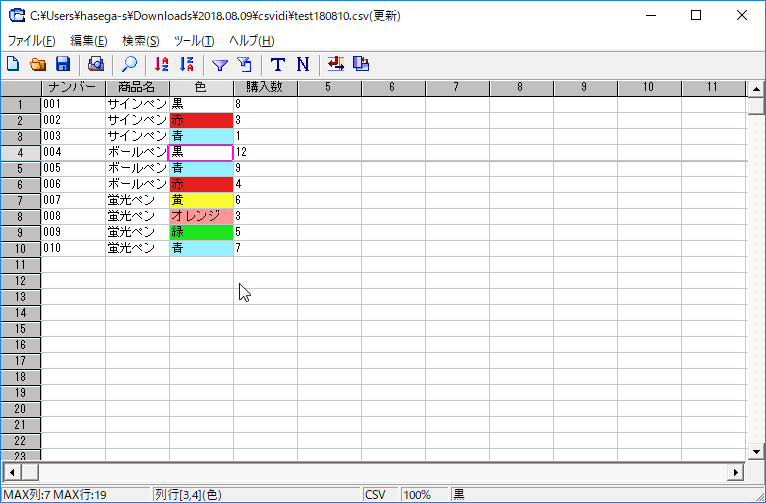
Task: Click the horizontal scrollbar left arrow
Action: [12, 472]
